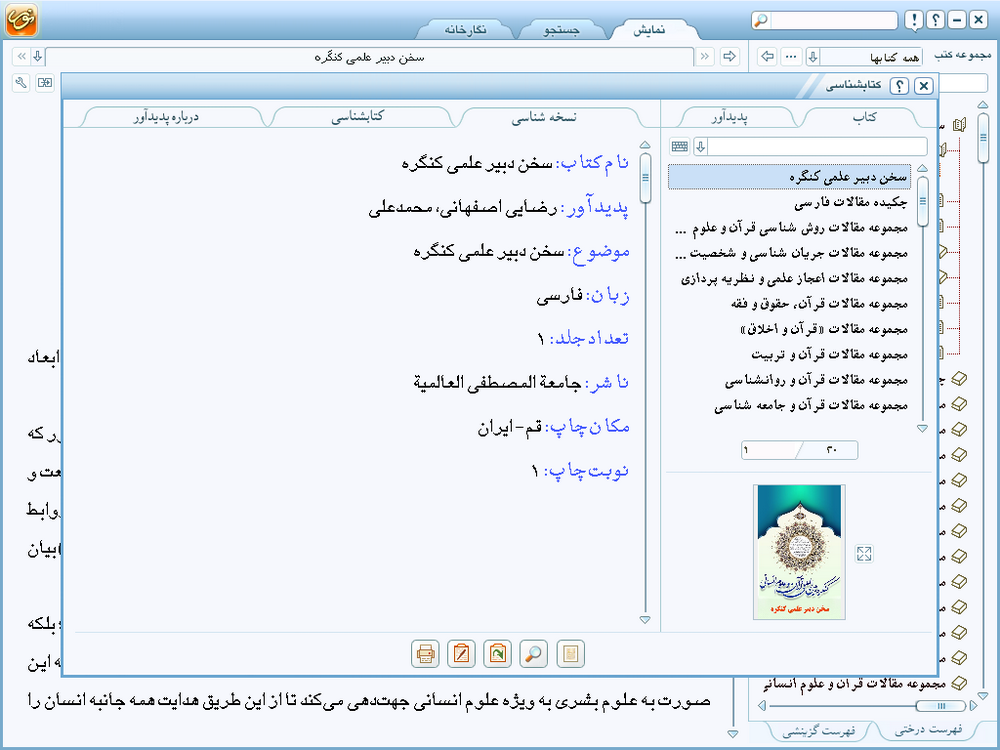The width and height of the screenshot is (1000, 750).
Task: Click the top-right search input field
Action: (x=833, y=20)
